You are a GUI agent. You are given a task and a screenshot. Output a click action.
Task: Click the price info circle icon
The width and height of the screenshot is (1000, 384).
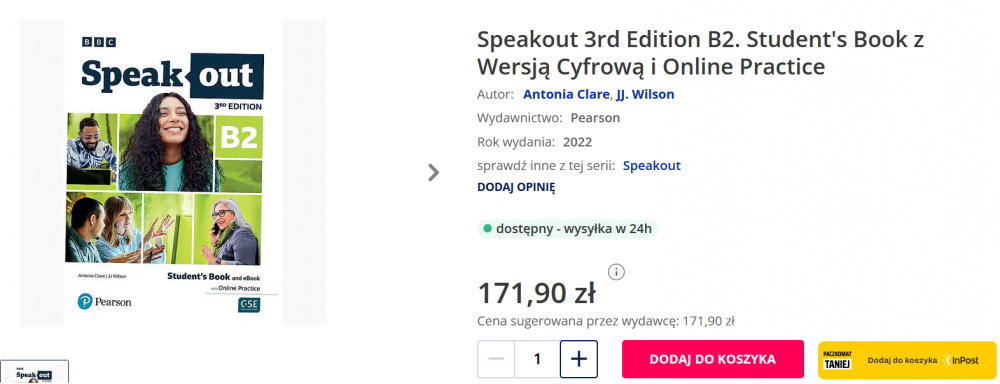tap(616, 272)
